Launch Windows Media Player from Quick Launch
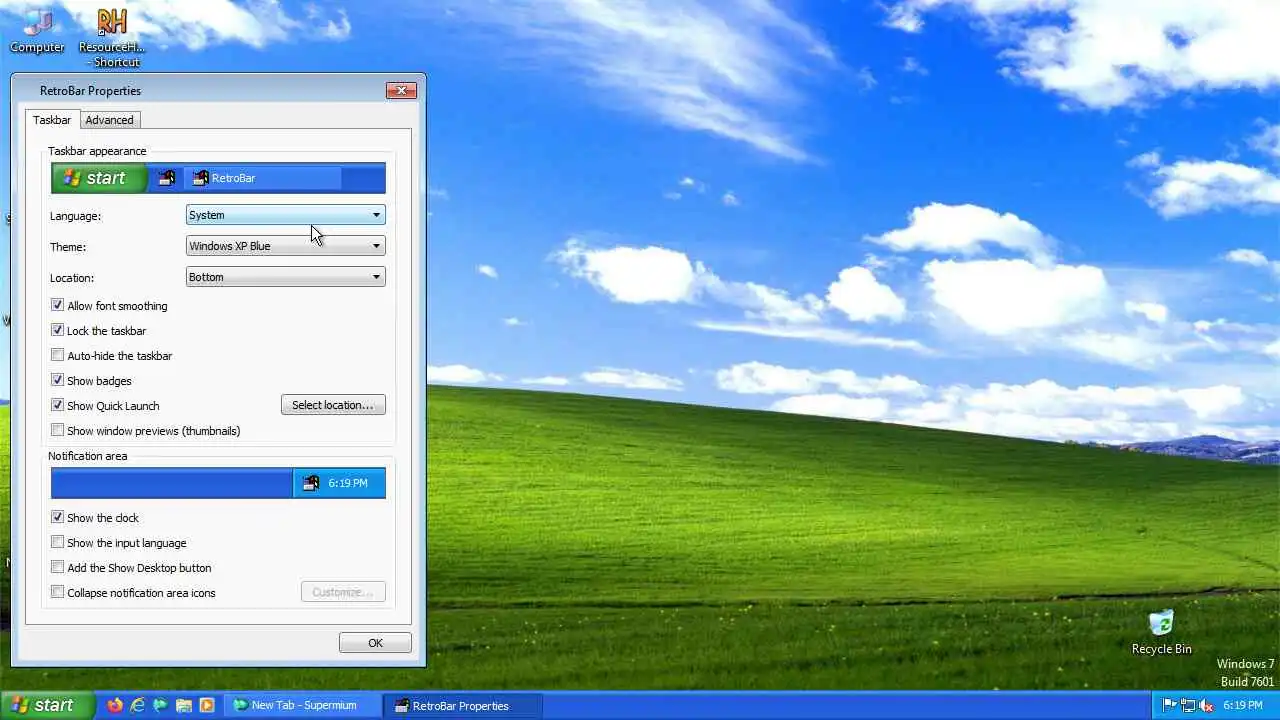 tap(207, 705)
